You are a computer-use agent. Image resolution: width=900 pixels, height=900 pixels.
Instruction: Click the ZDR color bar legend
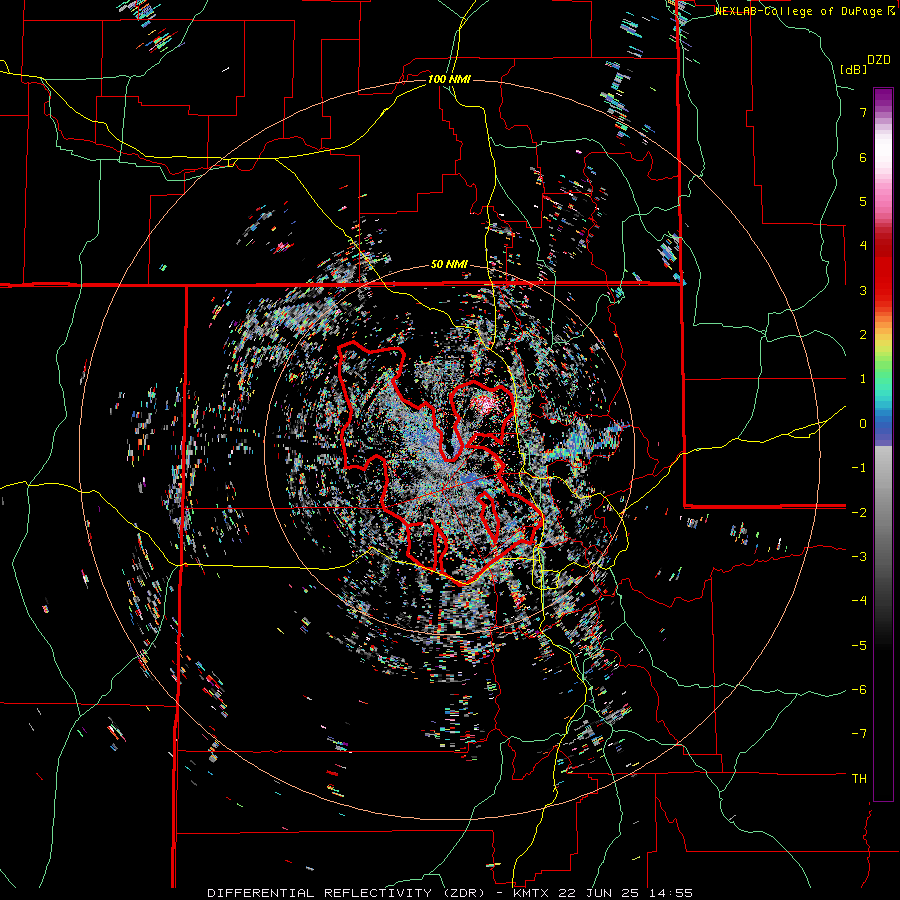883,444
